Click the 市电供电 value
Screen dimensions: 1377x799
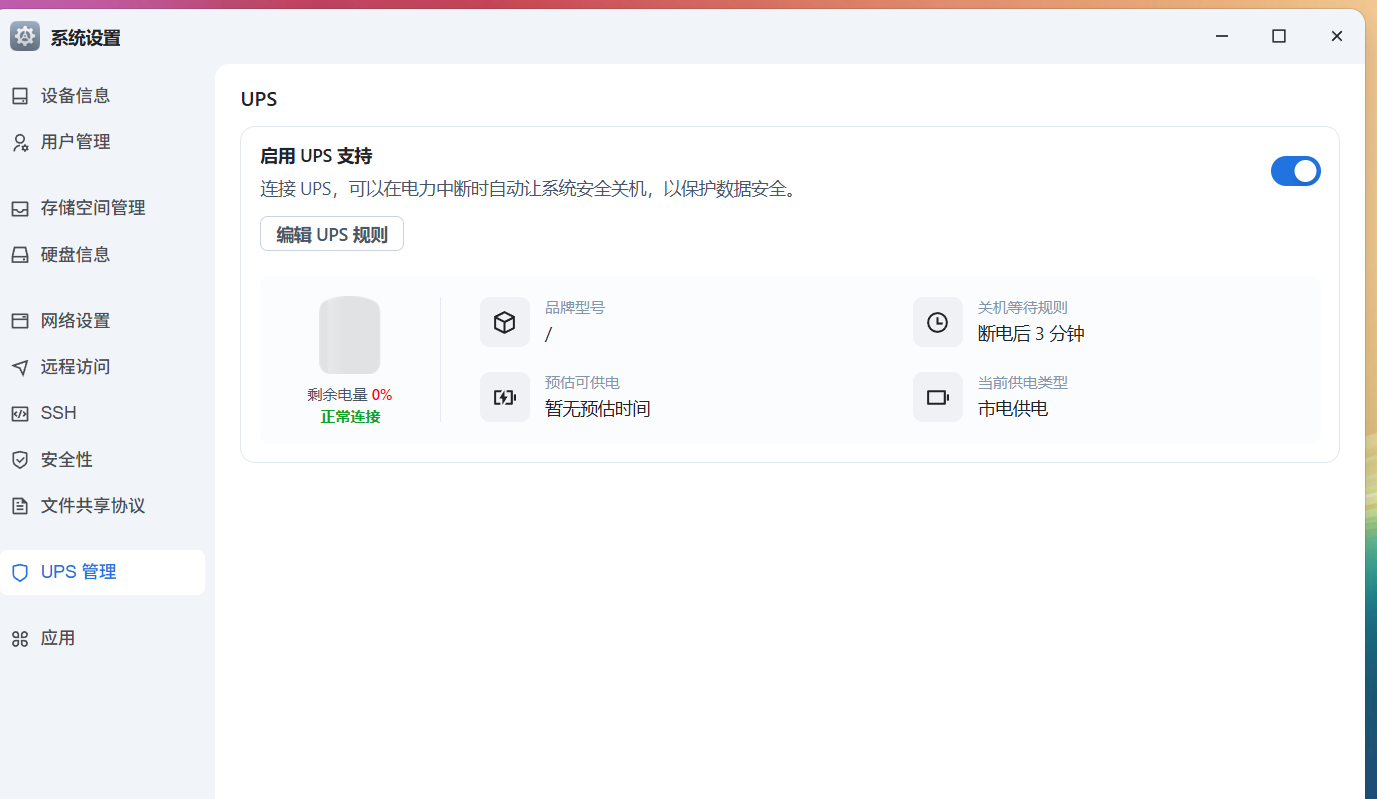[x=1013, y=409]
